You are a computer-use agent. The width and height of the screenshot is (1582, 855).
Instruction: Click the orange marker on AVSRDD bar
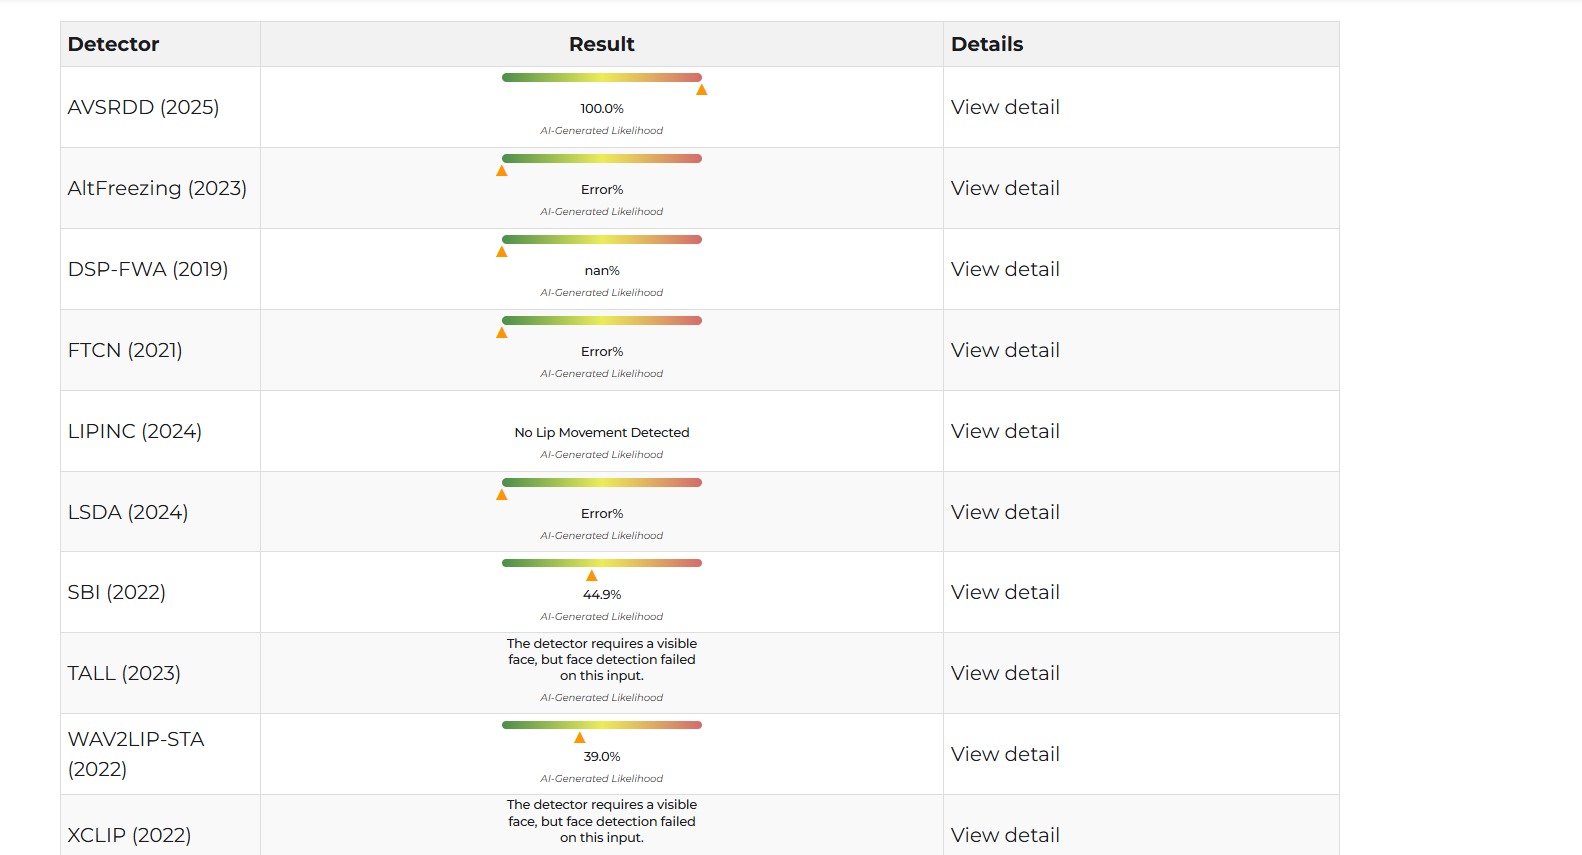(702, 90)
